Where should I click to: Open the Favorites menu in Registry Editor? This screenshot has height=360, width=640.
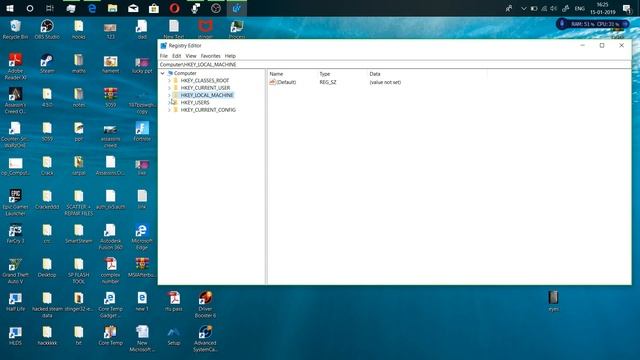tap(211, 56)
